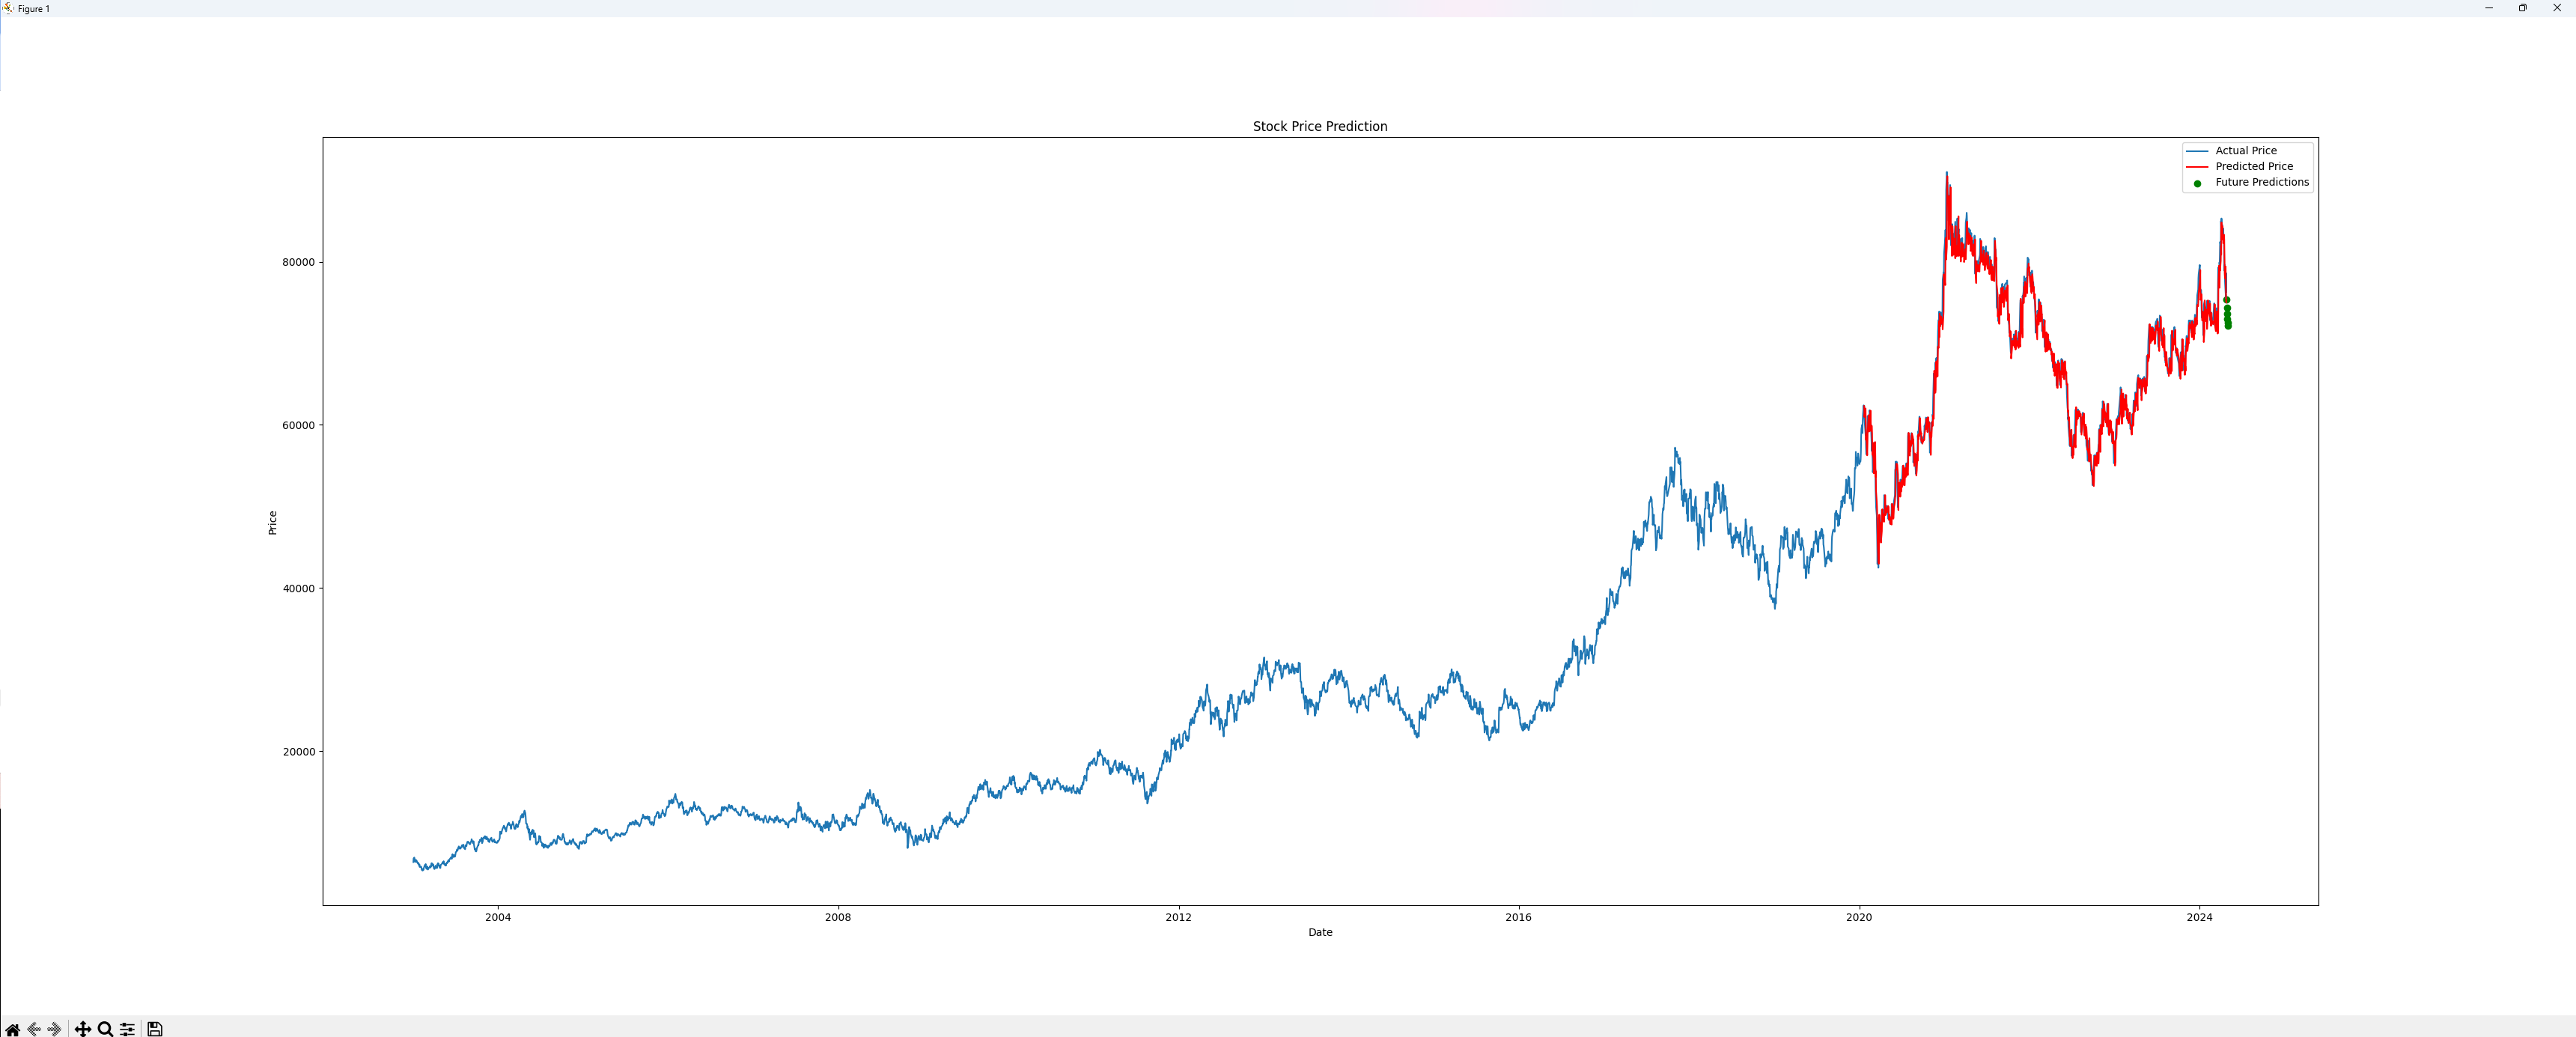Click the Price y-axis label
Viewport: 2576px width, 1037px height.
pyautogui.click(x=272, y=523)
